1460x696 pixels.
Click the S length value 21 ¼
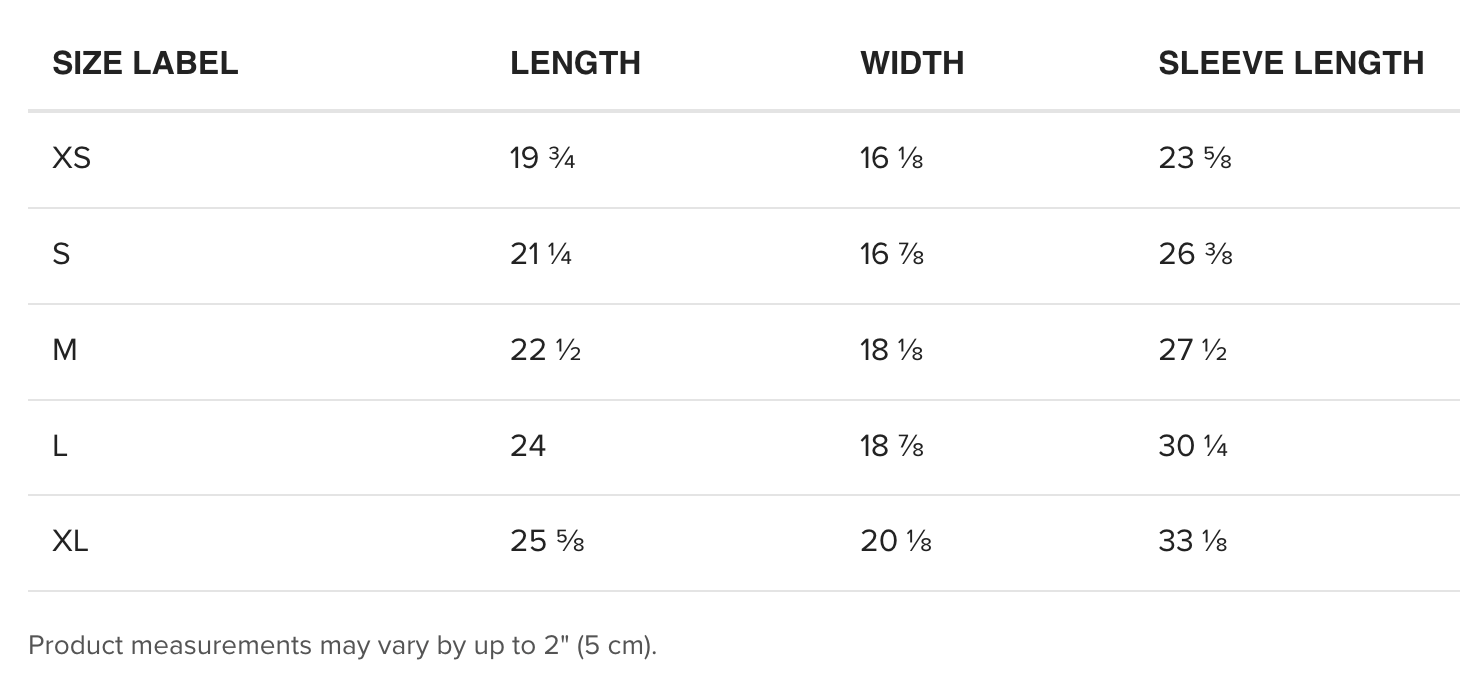click(x=541, y=254)
